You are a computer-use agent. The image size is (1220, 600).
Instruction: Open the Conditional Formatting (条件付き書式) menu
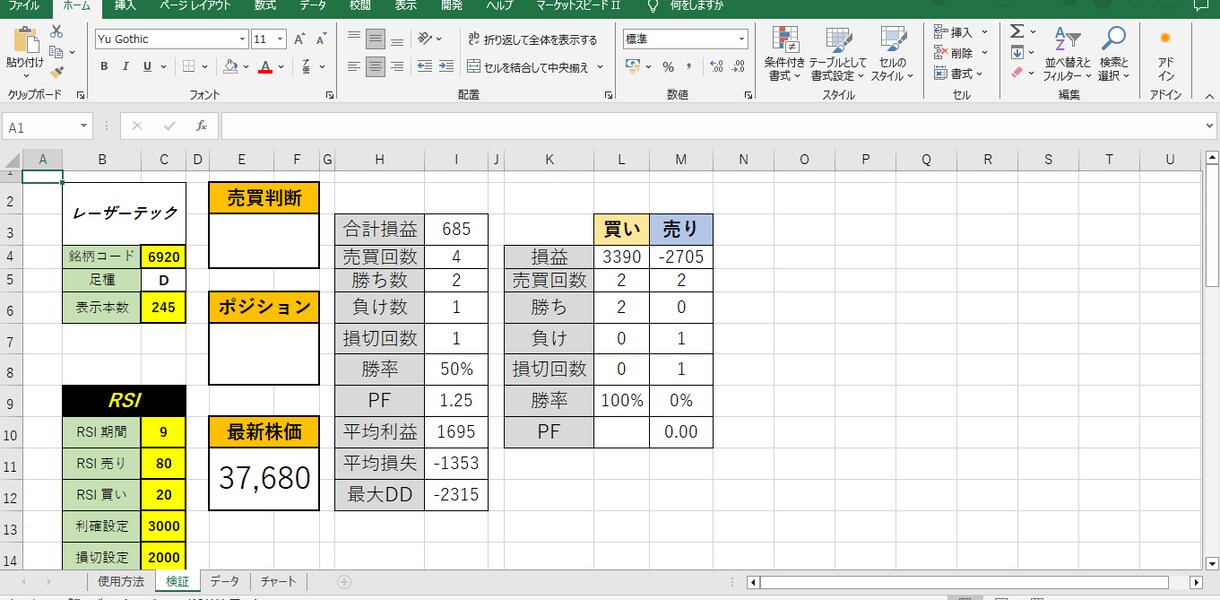(785, 54)
